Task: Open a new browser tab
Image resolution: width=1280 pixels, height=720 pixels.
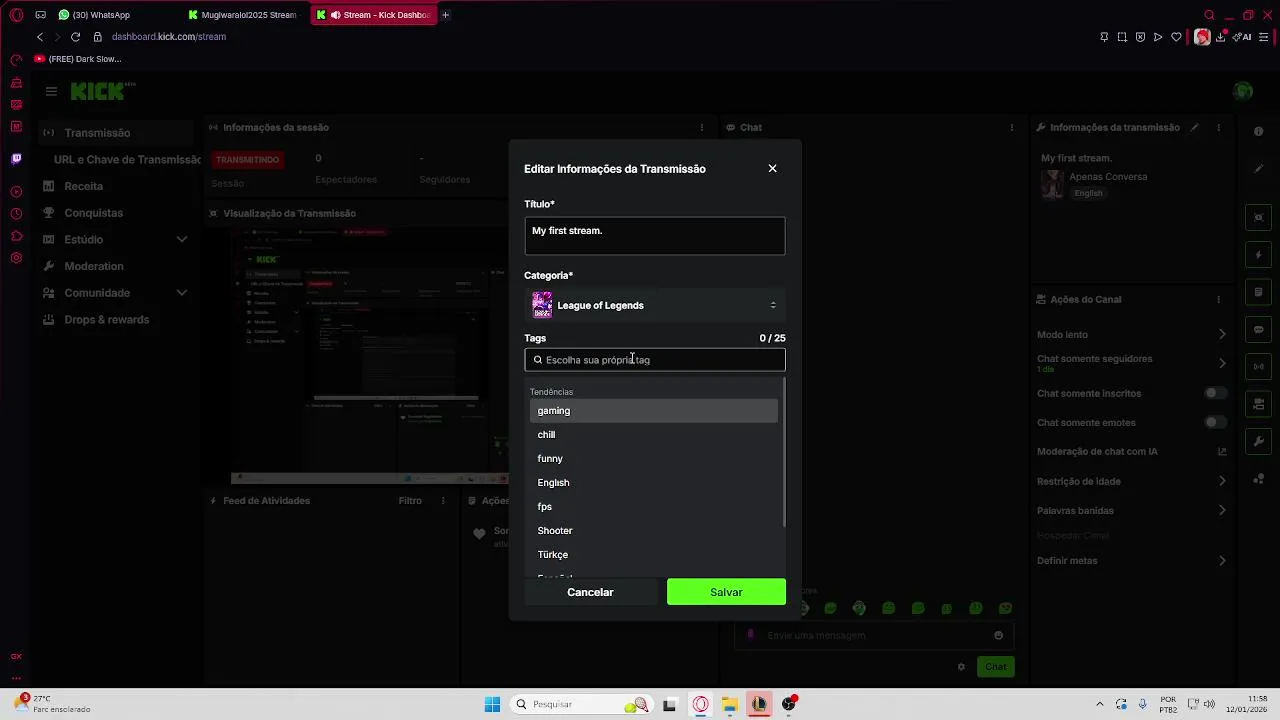Action: (x=445, y=15)
